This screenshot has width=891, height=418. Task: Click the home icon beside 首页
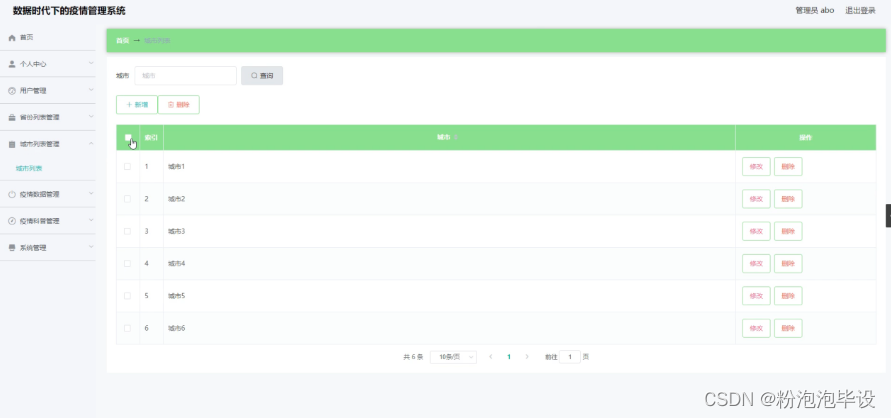tap(12, 37)
